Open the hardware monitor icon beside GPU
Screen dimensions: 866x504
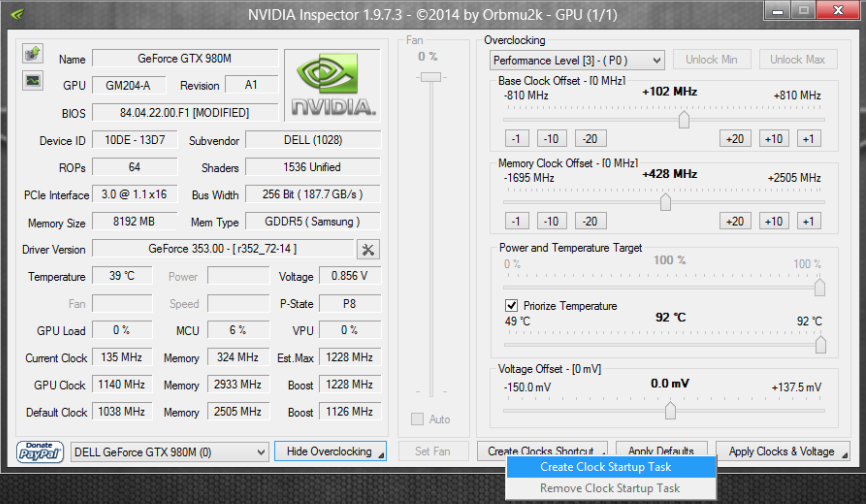(33, 81)
